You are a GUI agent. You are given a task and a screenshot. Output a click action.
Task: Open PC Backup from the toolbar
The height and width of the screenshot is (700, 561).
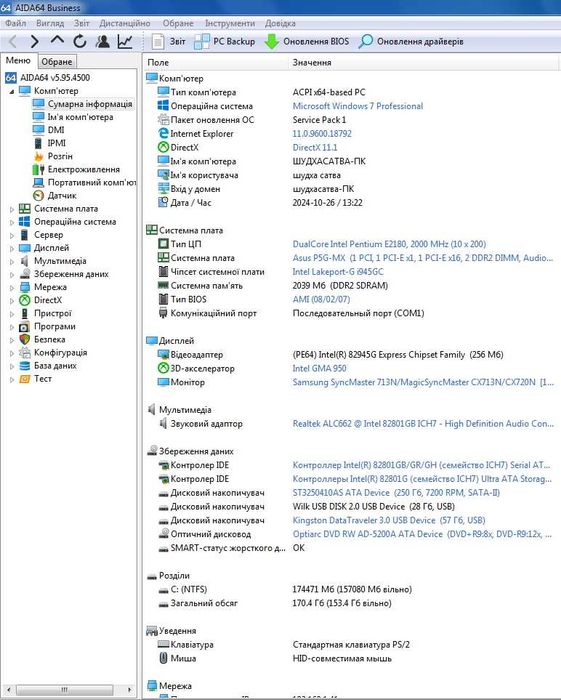click(225, 42)
